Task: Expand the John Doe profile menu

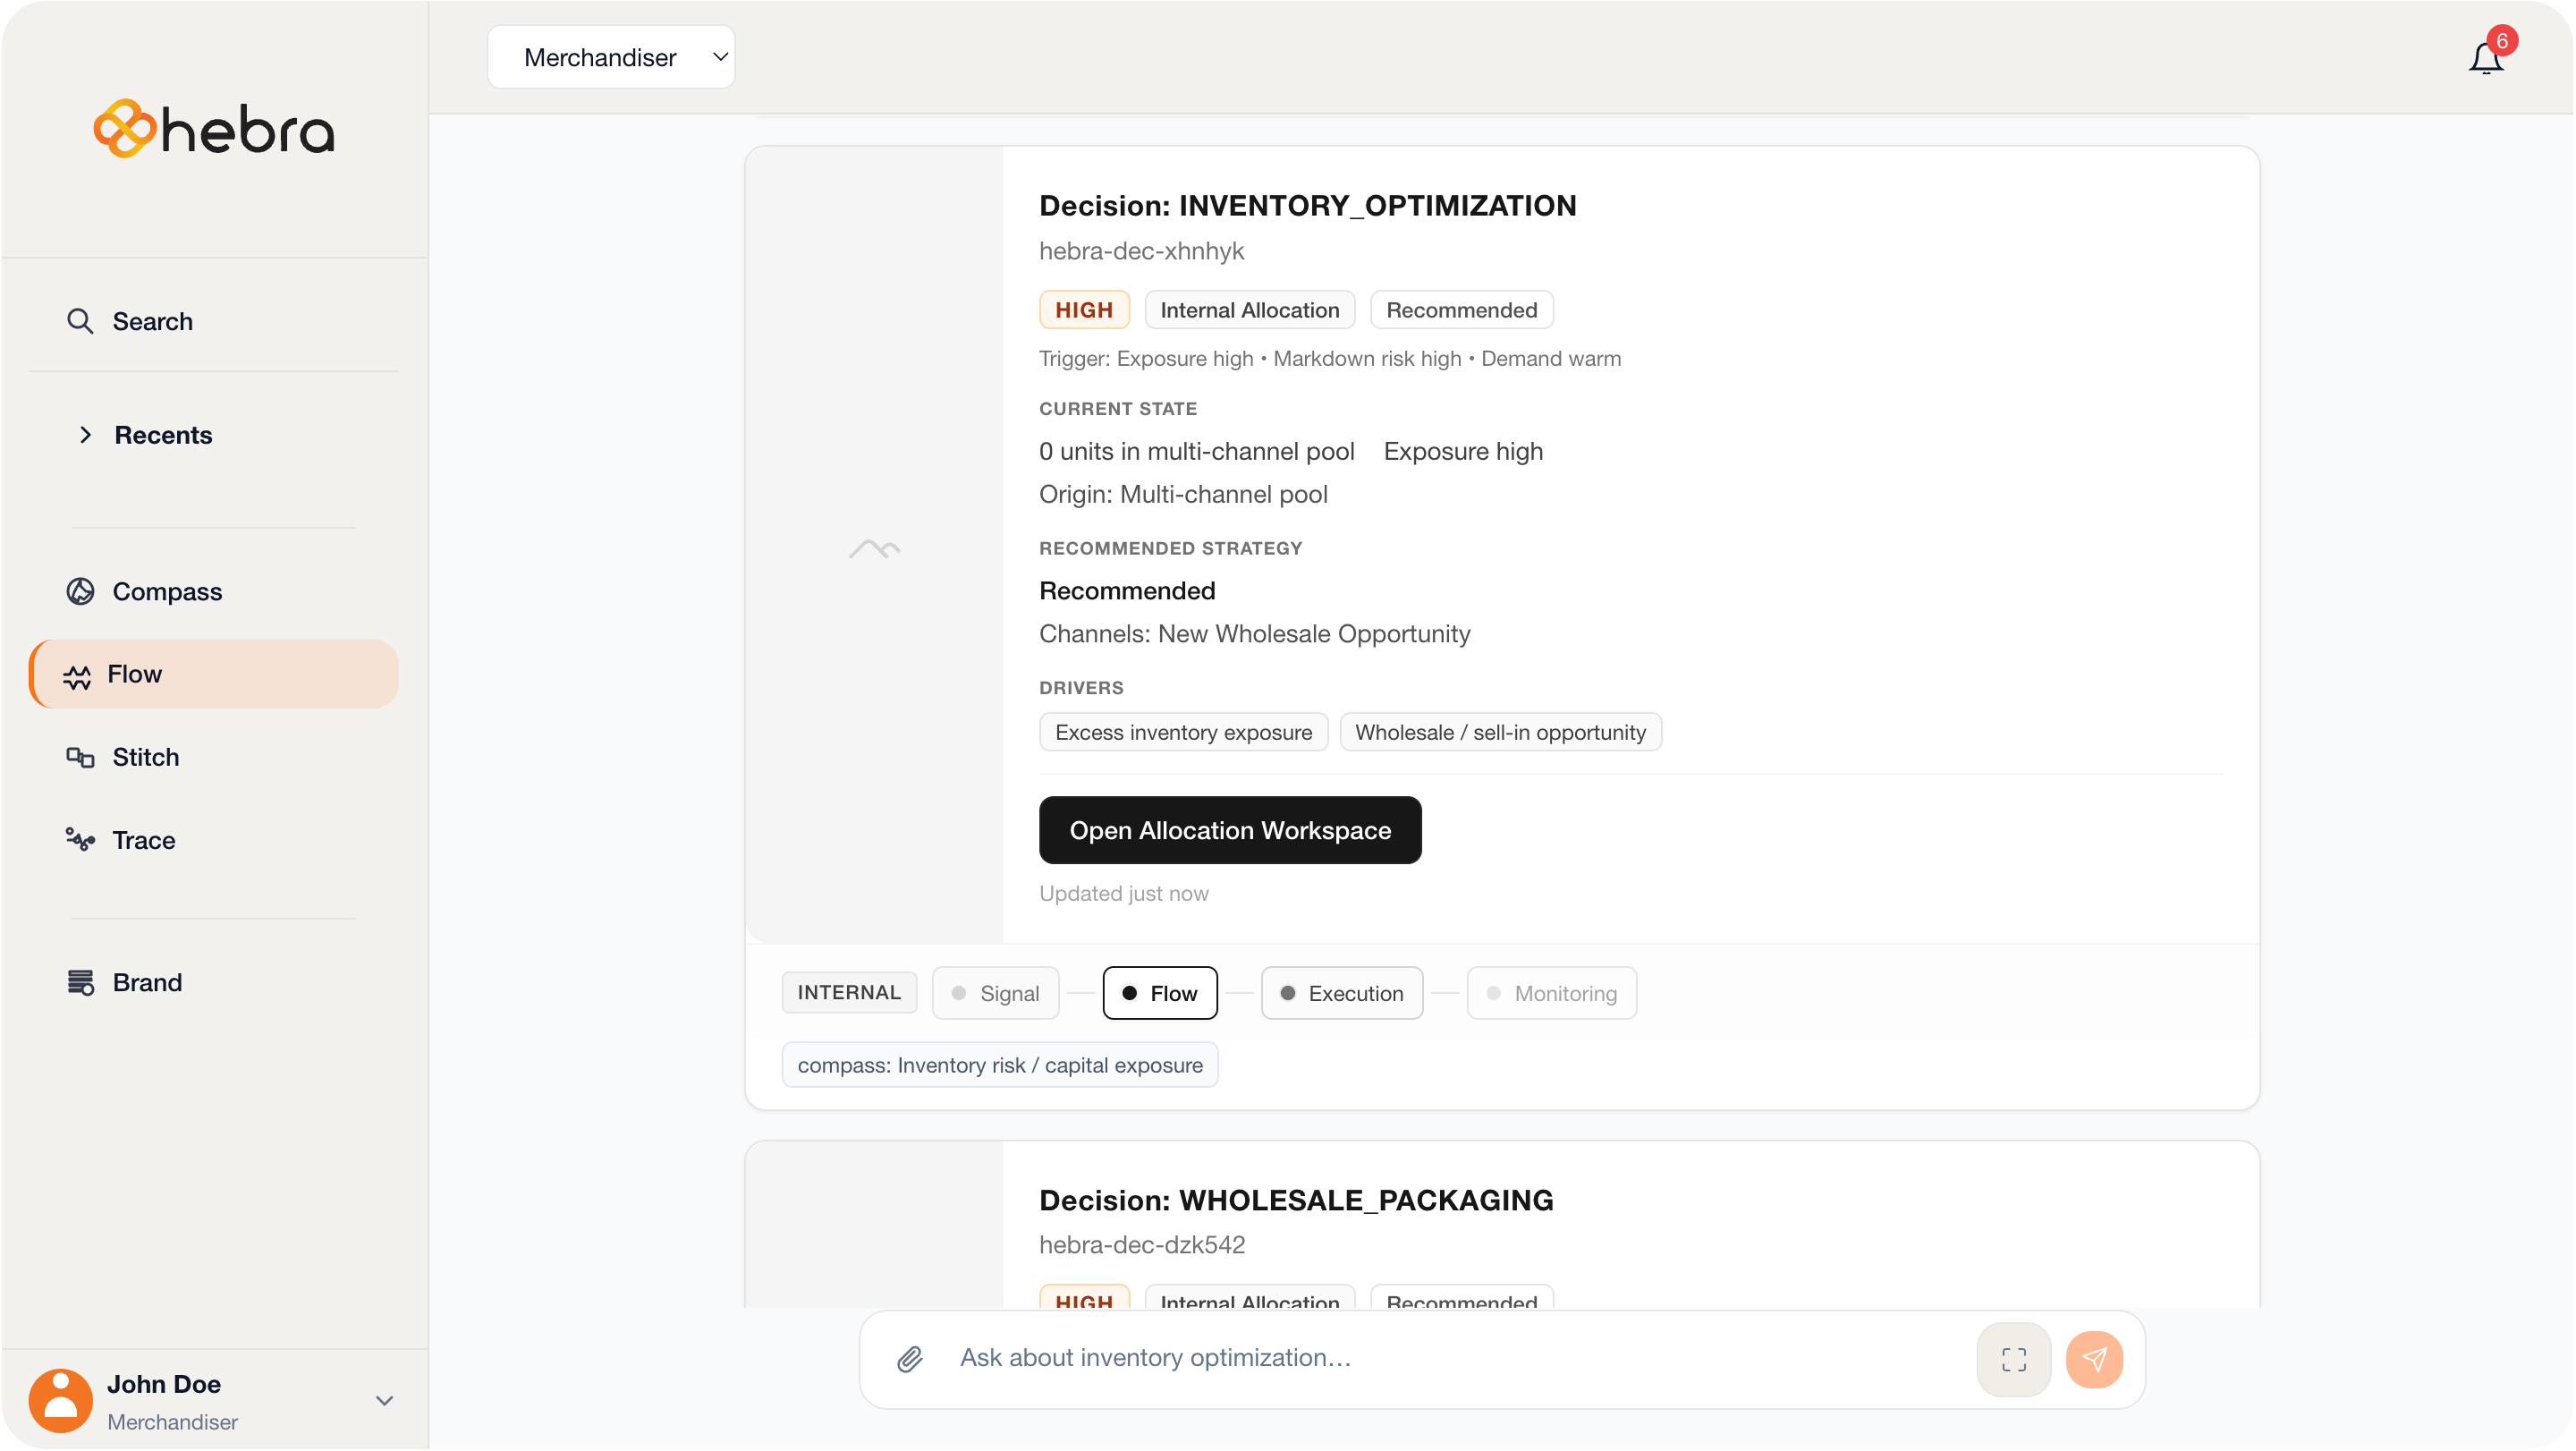Action: coord(383,1400)
